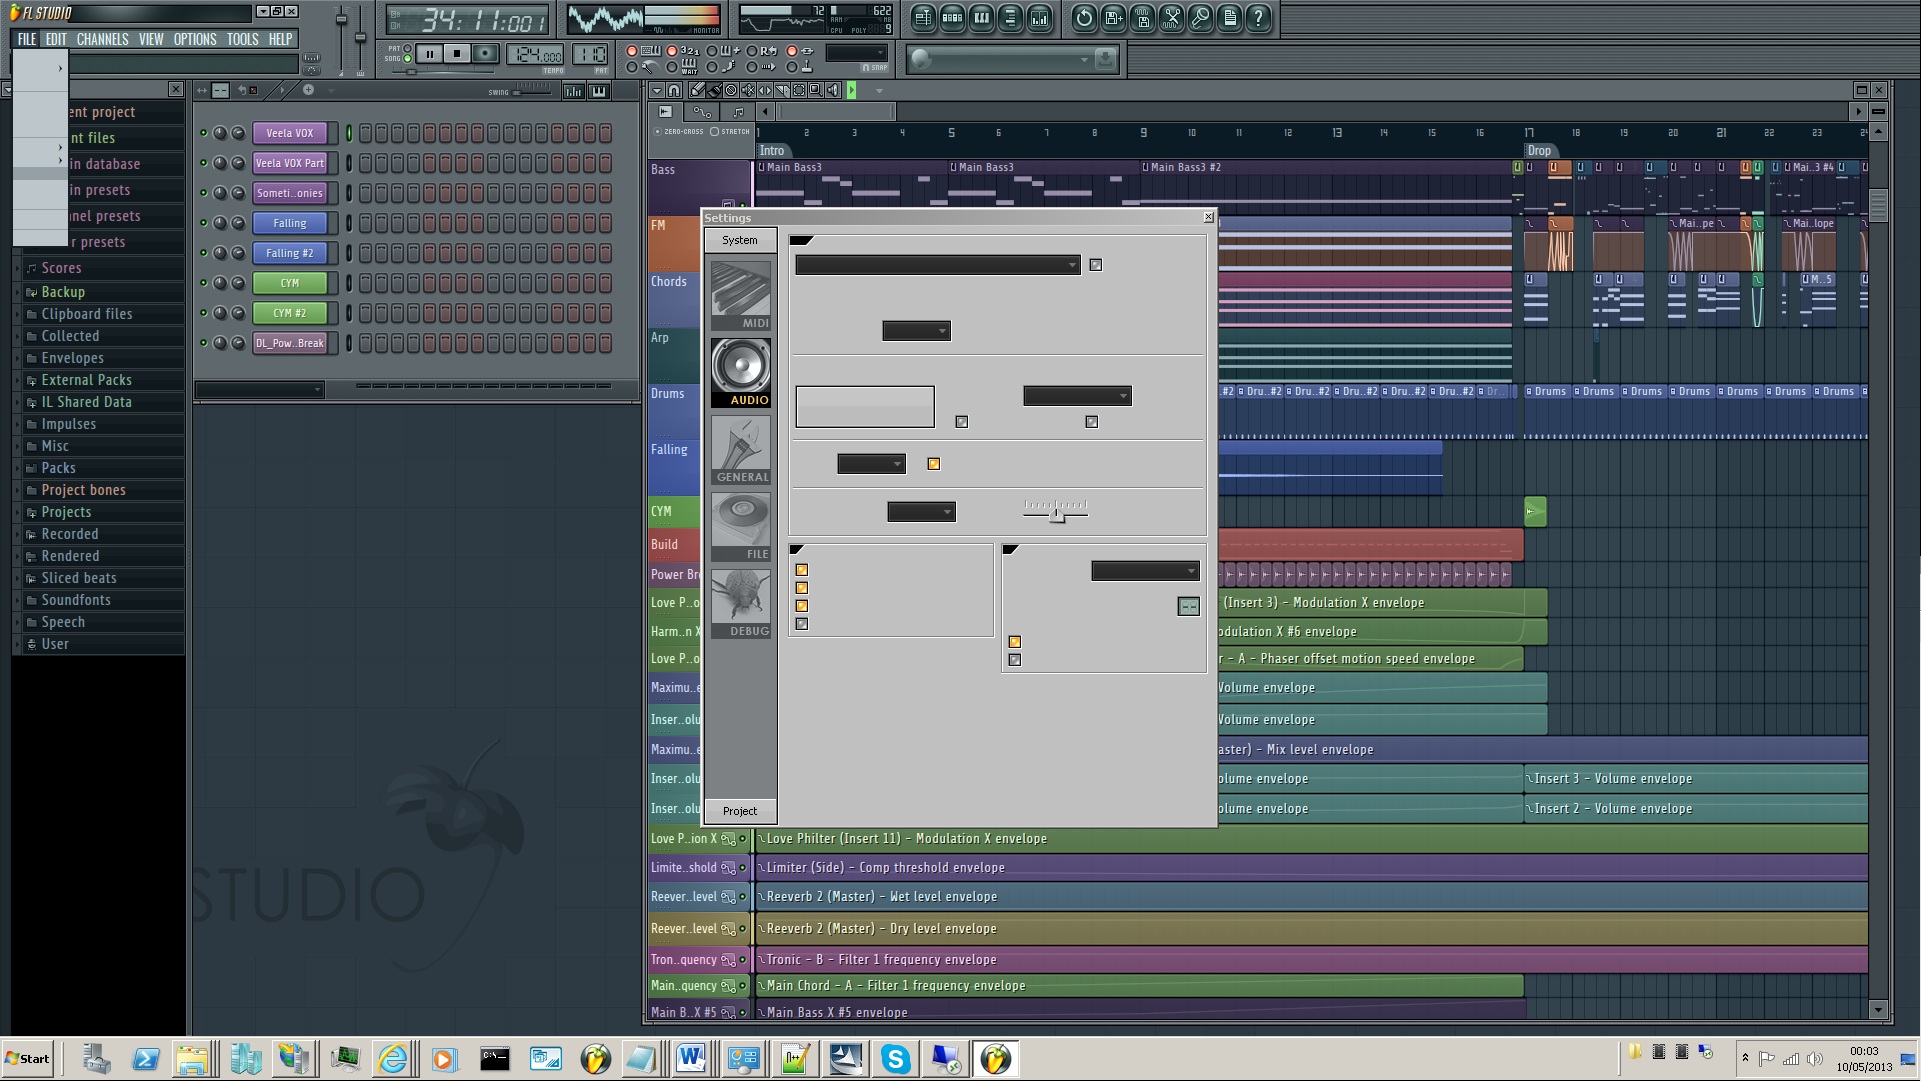Open the Mixer view icon
The image size is (1921, 1081).
point(1039,18)
